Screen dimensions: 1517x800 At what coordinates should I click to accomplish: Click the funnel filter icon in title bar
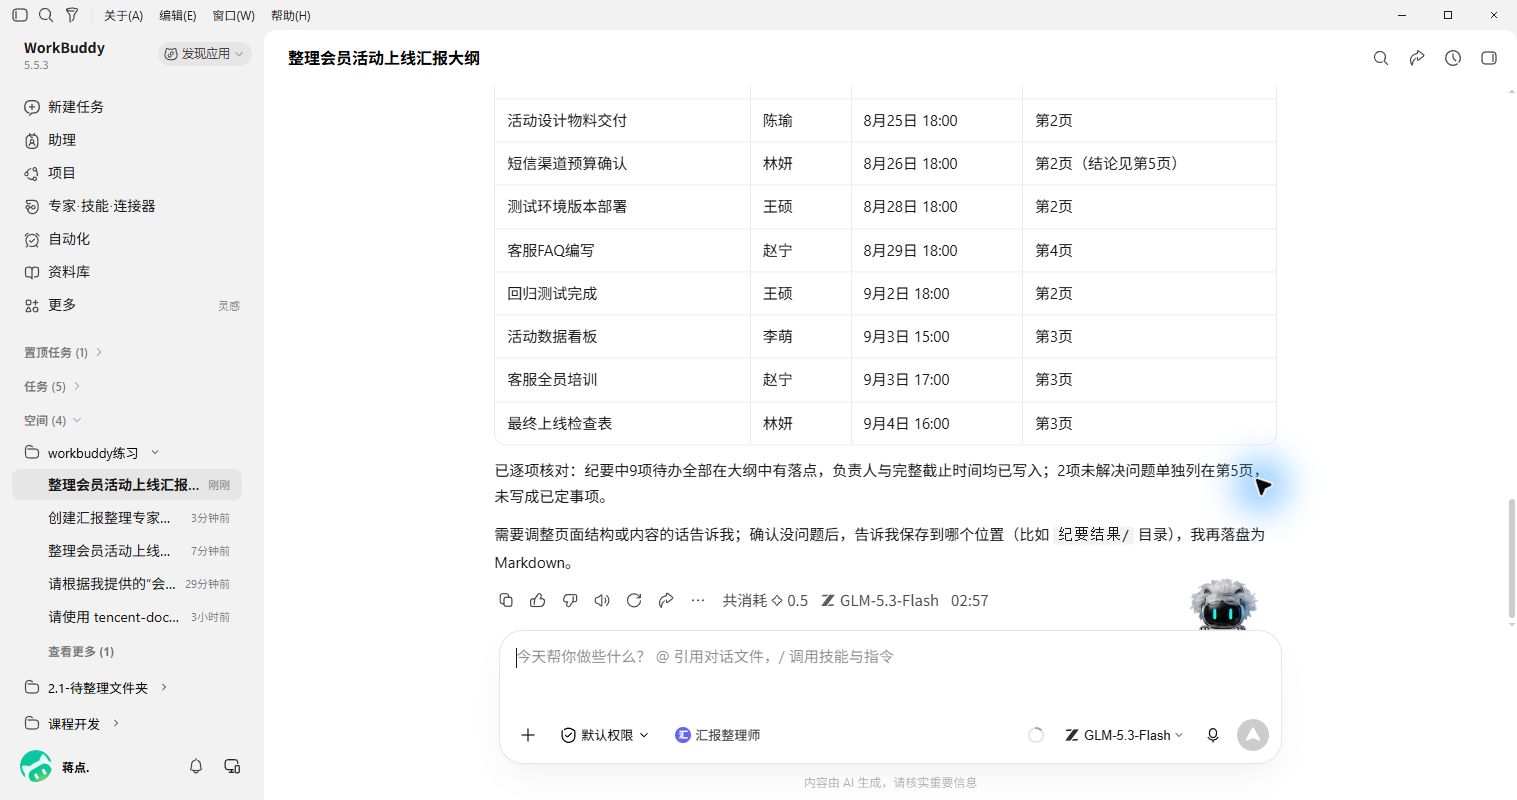point(72,15)
